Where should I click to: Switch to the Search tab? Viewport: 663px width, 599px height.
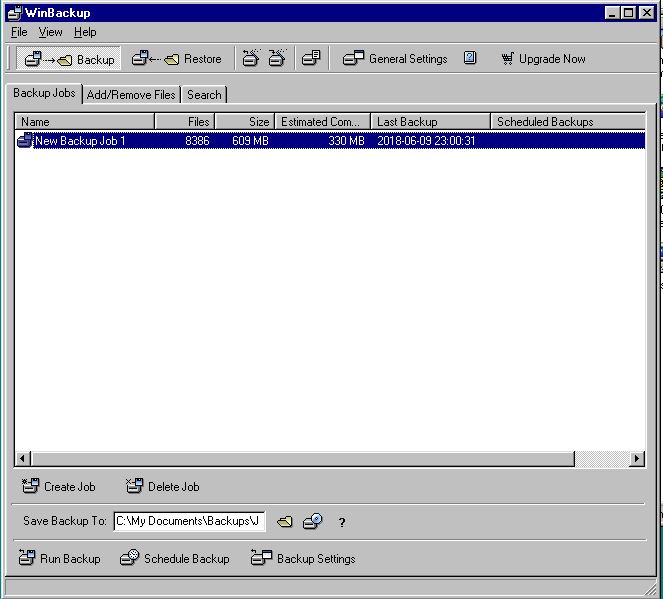pyautogui.click(x=204, y=95)
